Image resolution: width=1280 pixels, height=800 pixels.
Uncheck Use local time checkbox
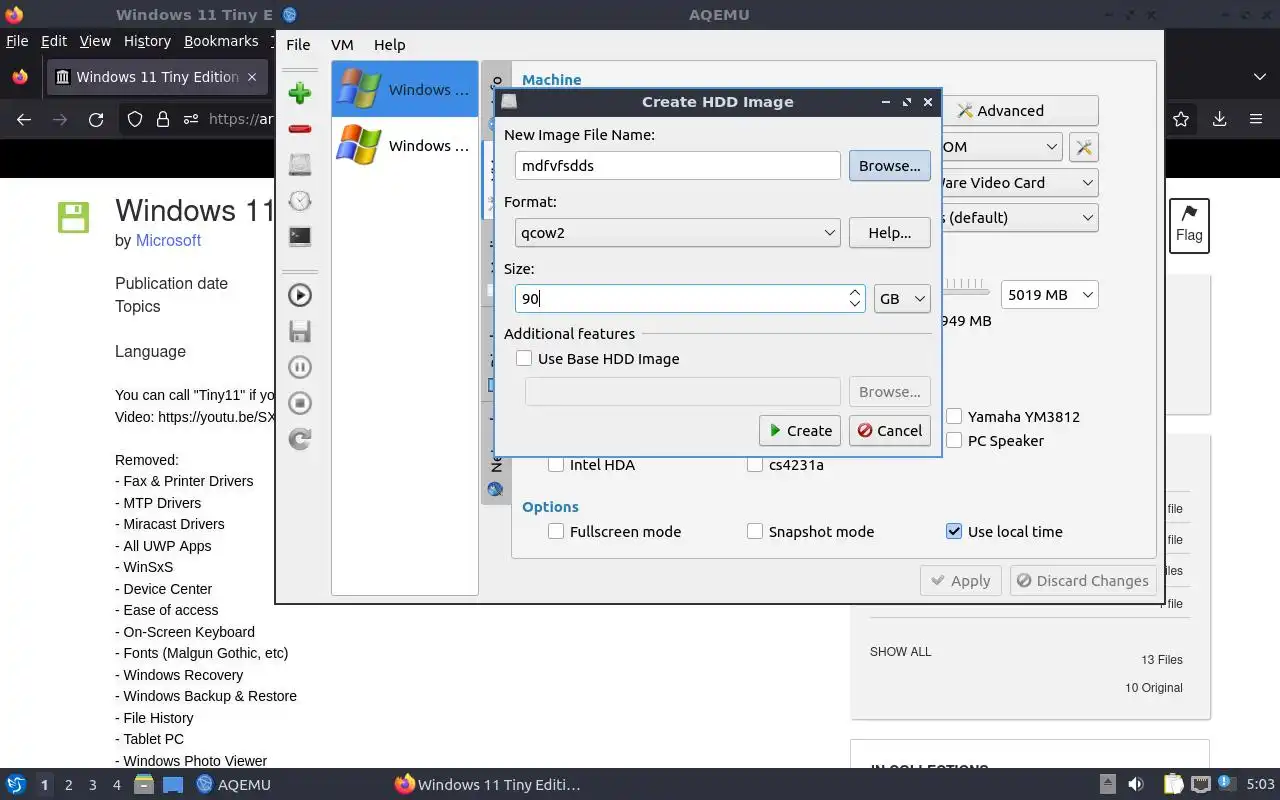pos(954,531)
